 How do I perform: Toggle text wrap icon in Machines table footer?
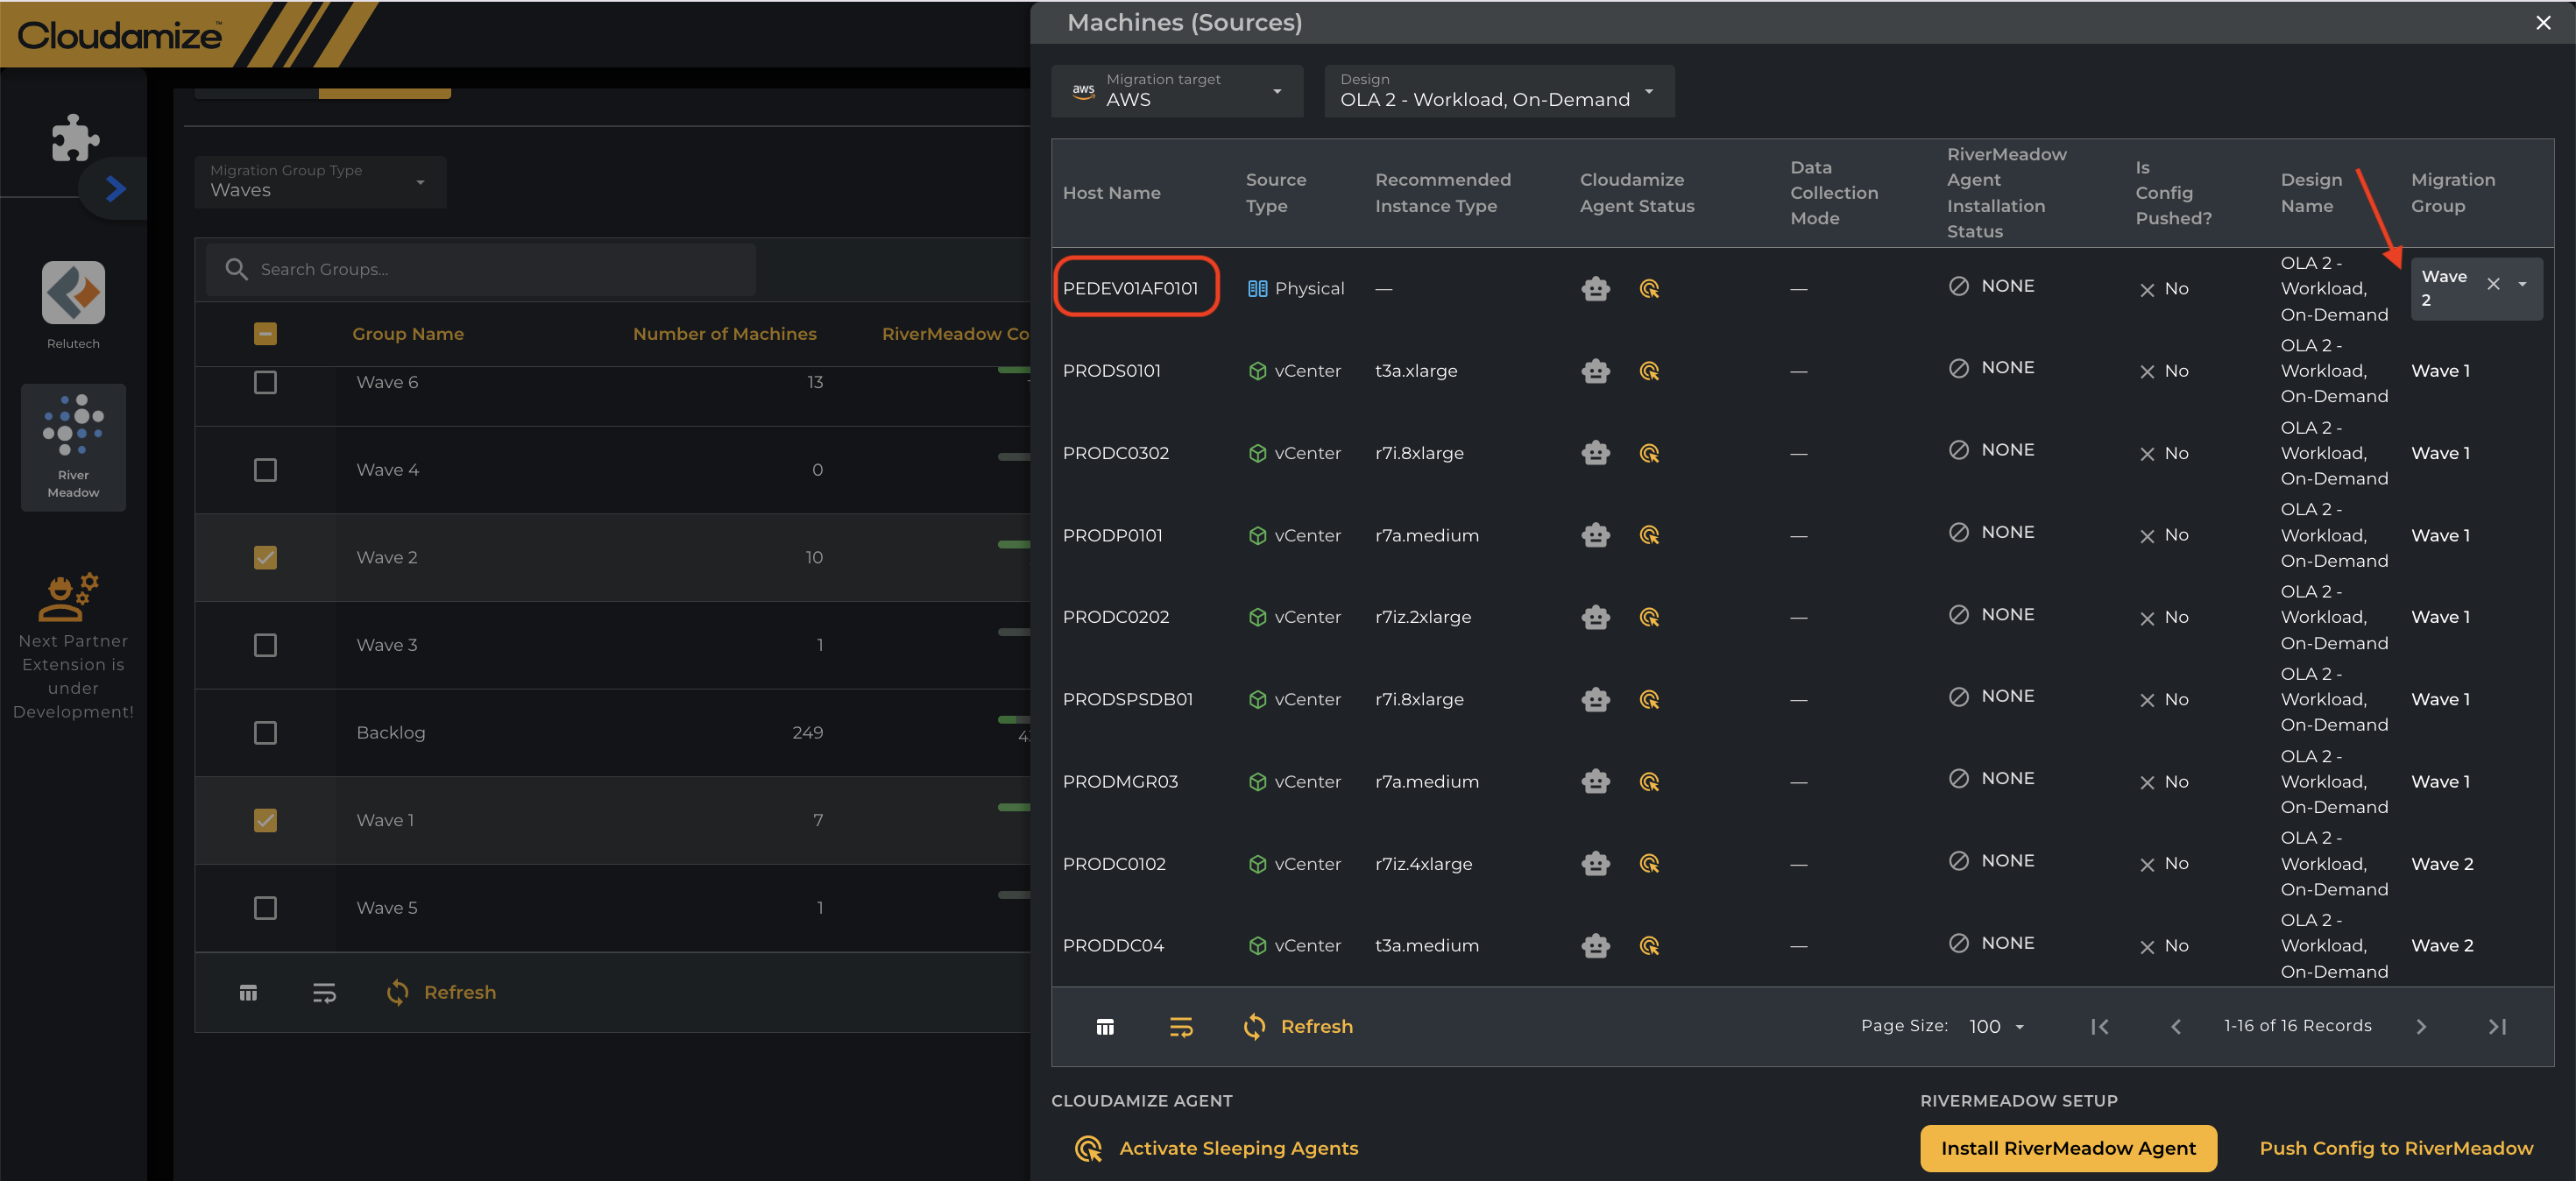[1181, 1027]
